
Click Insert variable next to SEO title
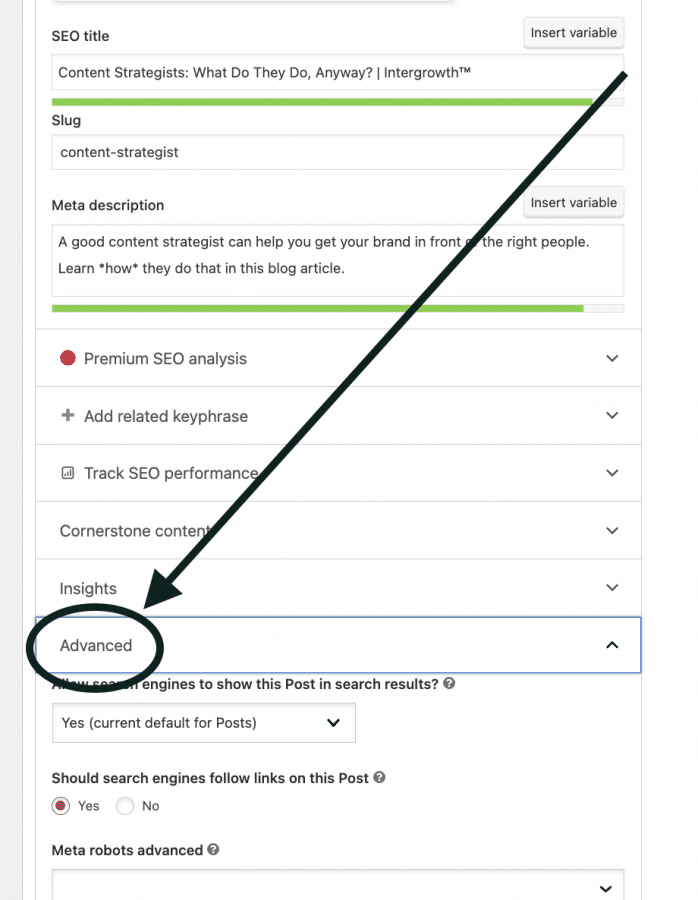[573, 32]
